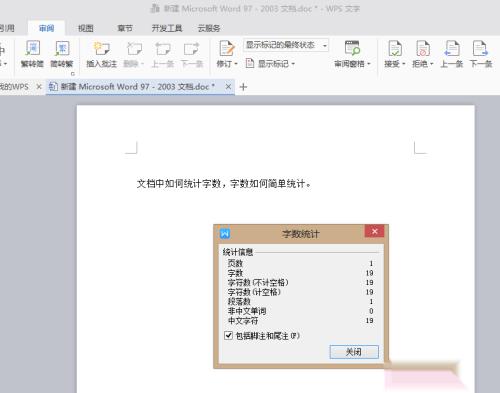This screenshot has height=393, width=500.
Task: Click the 拒绝 reject change icon
Action: 423,49
